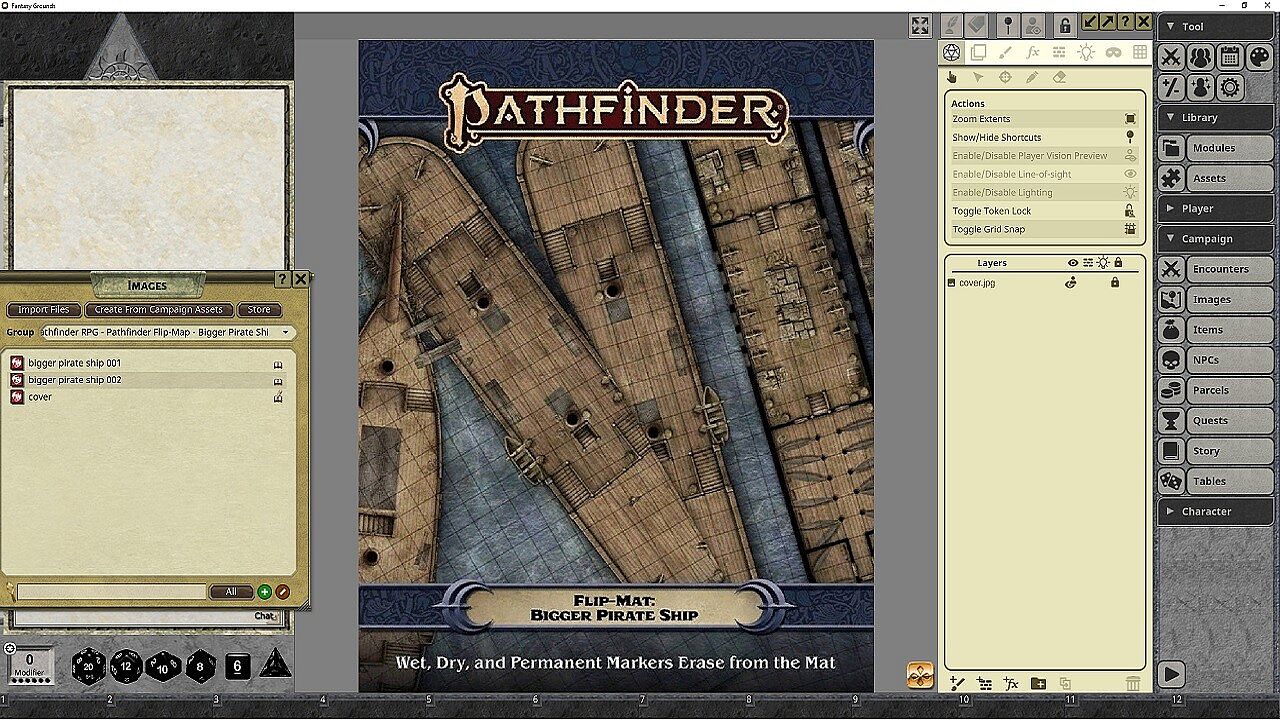Collapse the Tool sidebar section
This screenshot has height=720, width=1280.
pos(1216,27)
